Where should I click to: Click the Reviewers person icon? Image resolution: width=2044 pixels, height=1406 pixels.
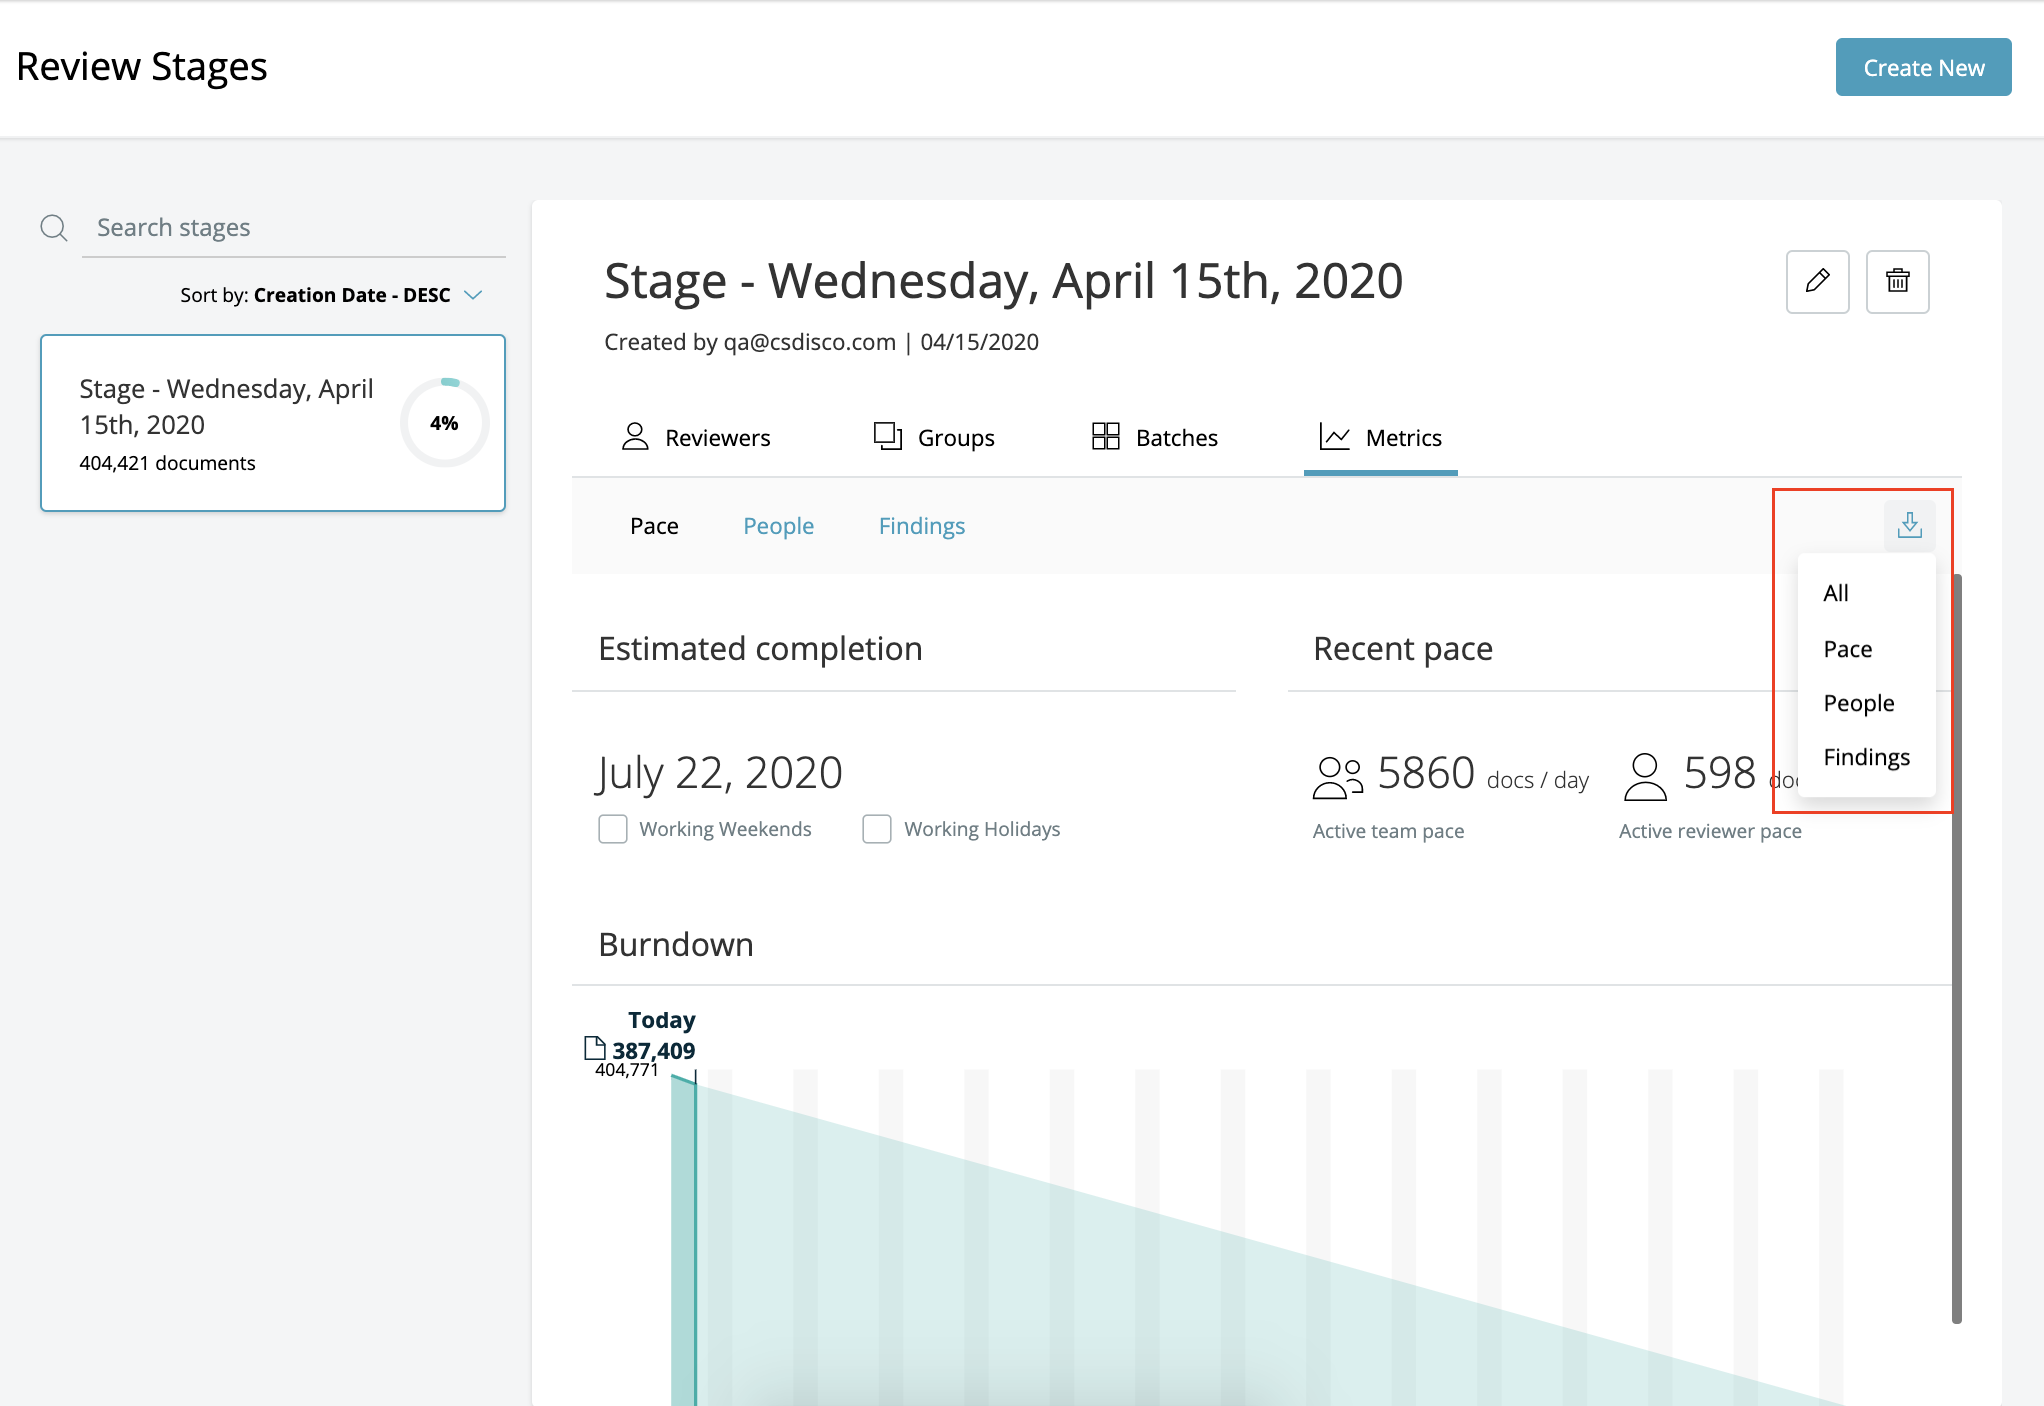tap(635, 437)
